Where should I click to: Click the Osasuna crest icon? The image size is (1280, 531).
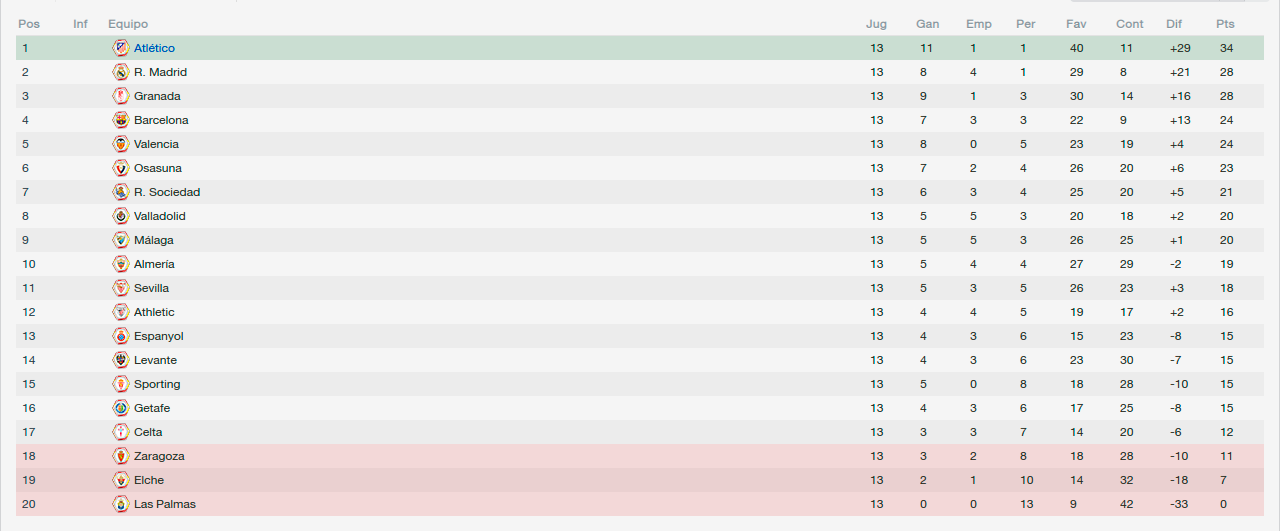point(120,168)
